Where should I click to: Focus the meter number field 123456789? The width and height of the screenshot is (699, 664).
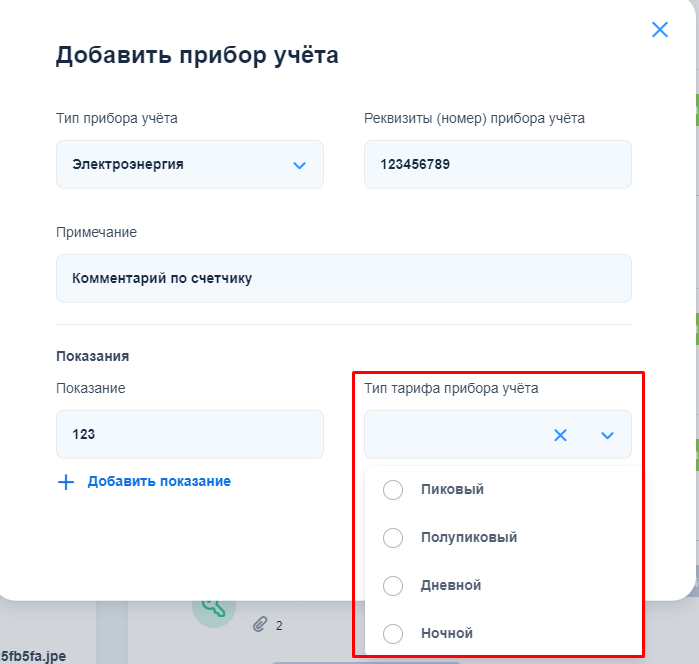click(497, 165)
